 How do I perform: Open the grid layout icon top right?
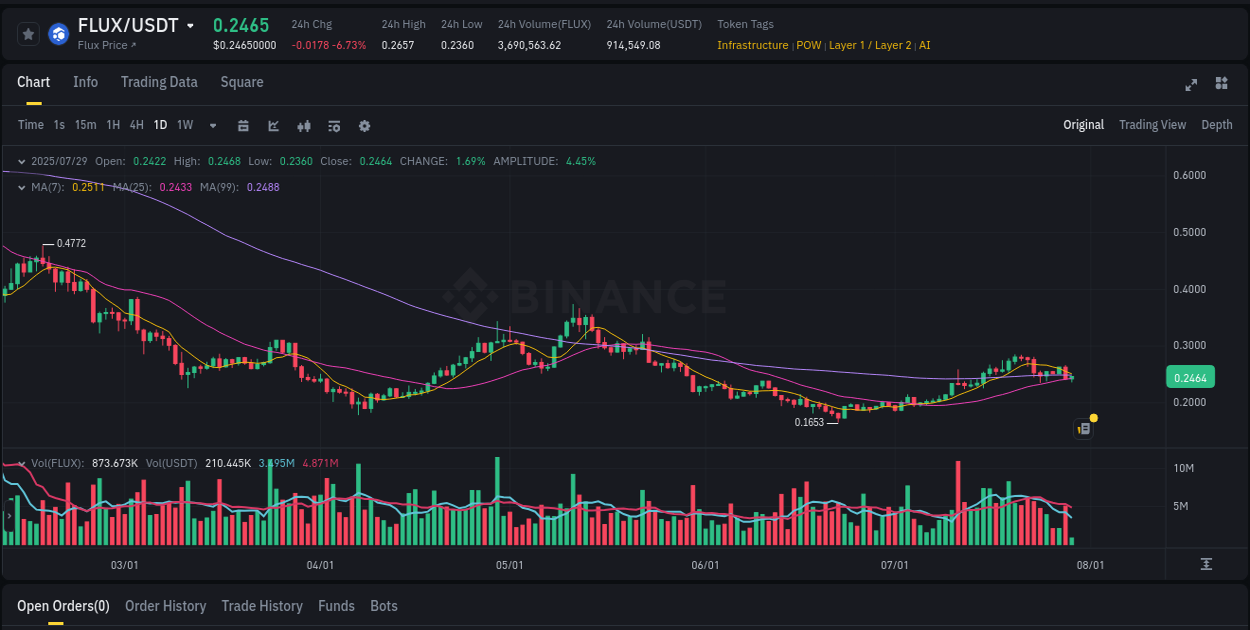(1222, 85)
